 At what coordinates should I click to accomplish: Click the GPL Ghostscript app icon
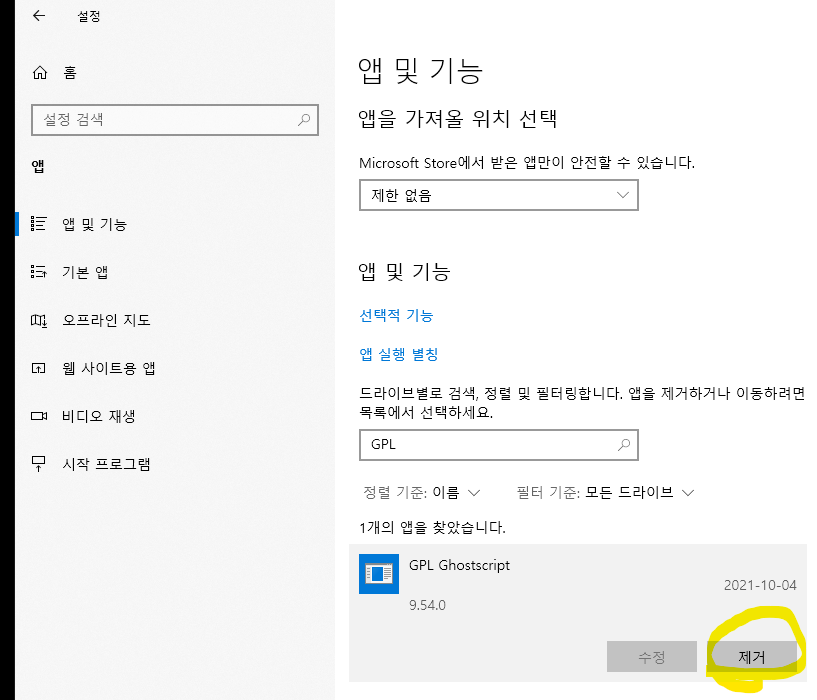pyautogui.click(x=379, y=574)
